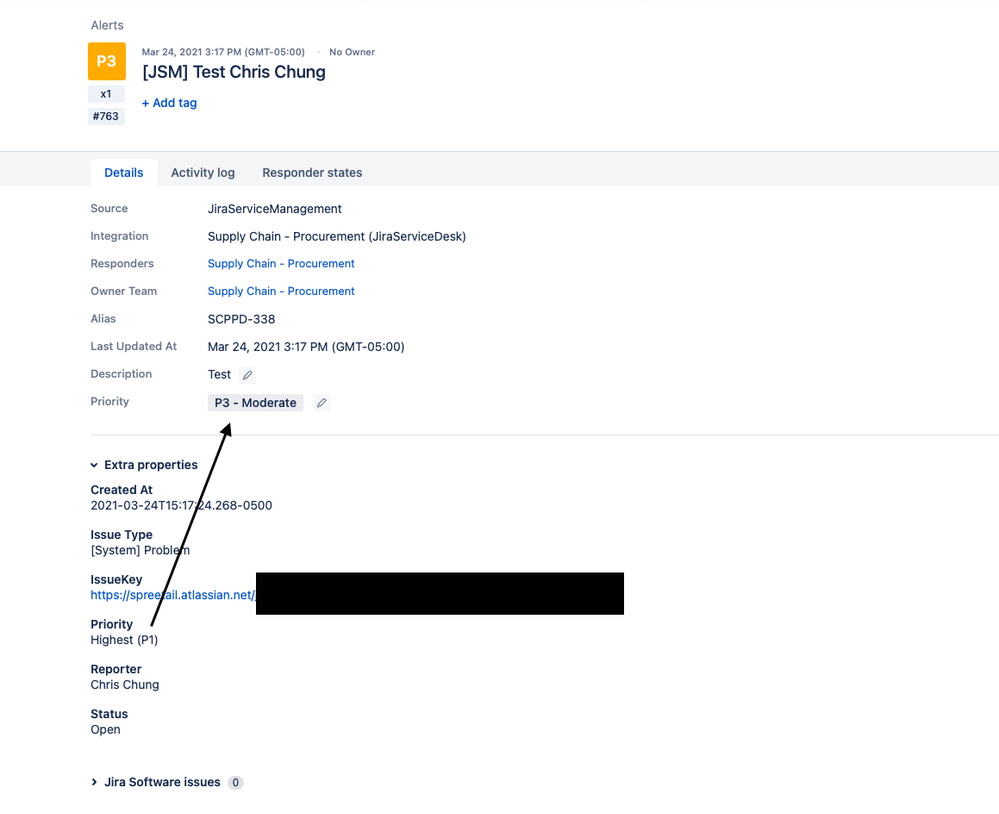Open Owner Team Supply Chain - Procurement link
This screenshot has height=814, width=999.
pos(281,291)
